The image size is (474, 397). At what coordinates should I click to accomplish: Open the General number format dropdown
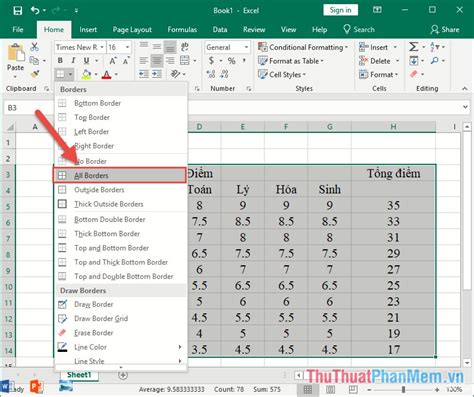[x=246, y=47]
